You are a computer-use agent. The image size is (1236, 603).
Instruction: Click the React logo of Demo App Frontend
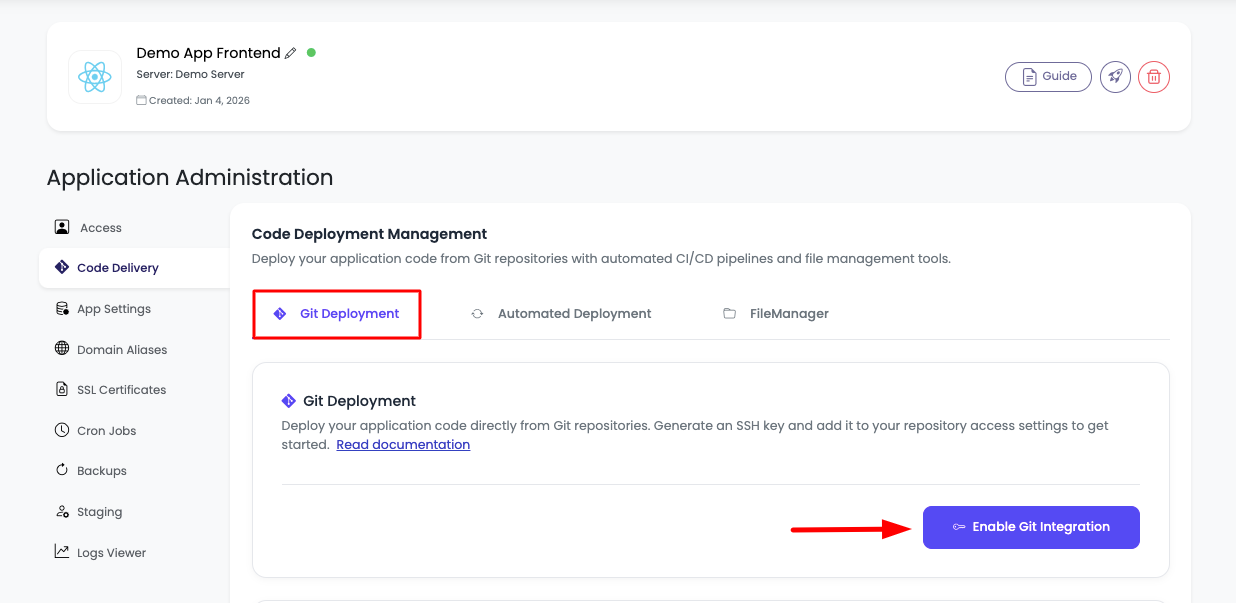[x=94, y=76]
